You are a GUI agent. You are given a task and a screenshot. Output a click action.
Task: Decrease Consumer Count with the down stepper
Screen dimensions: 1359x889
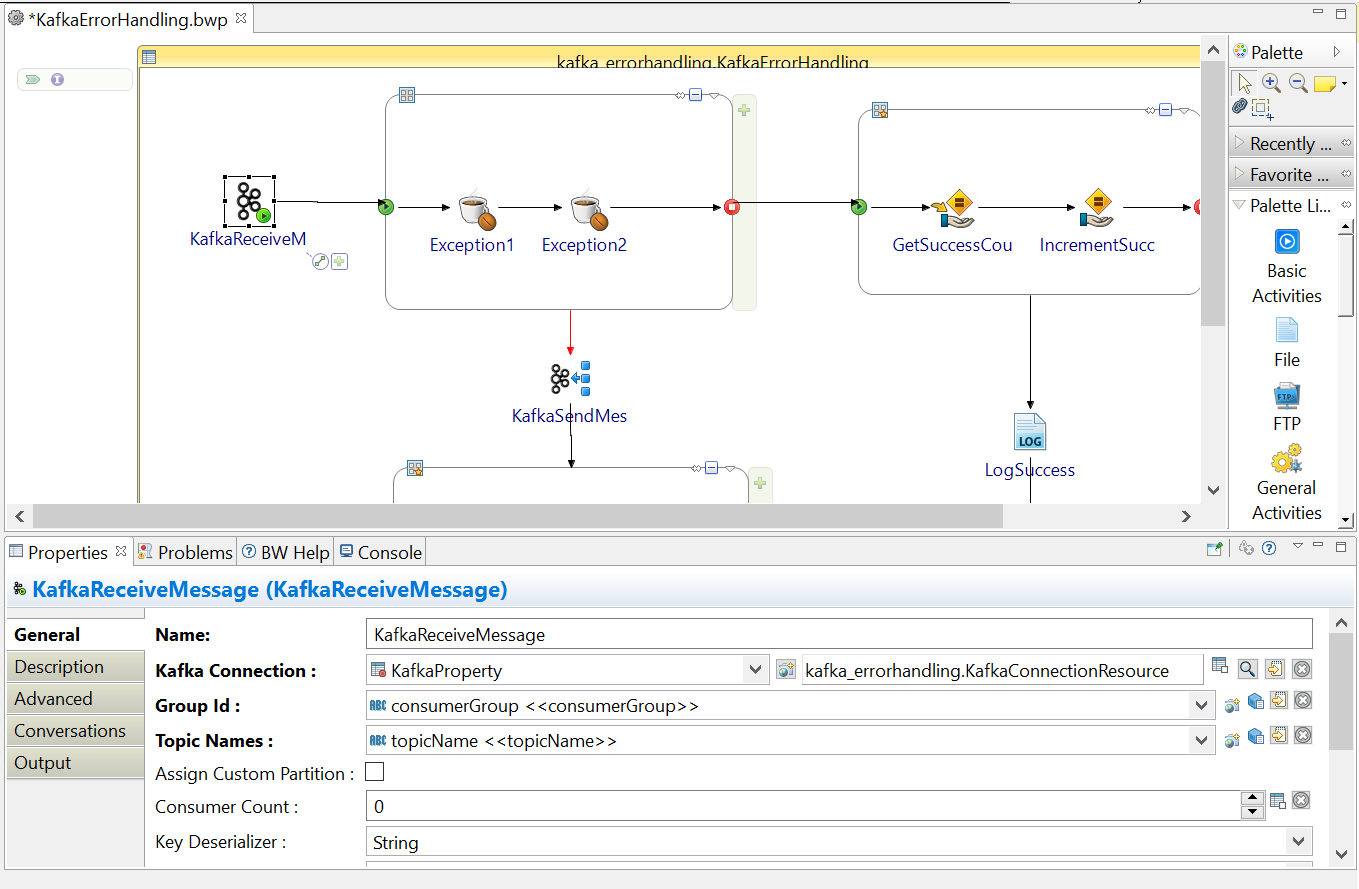coord(1253,811)
